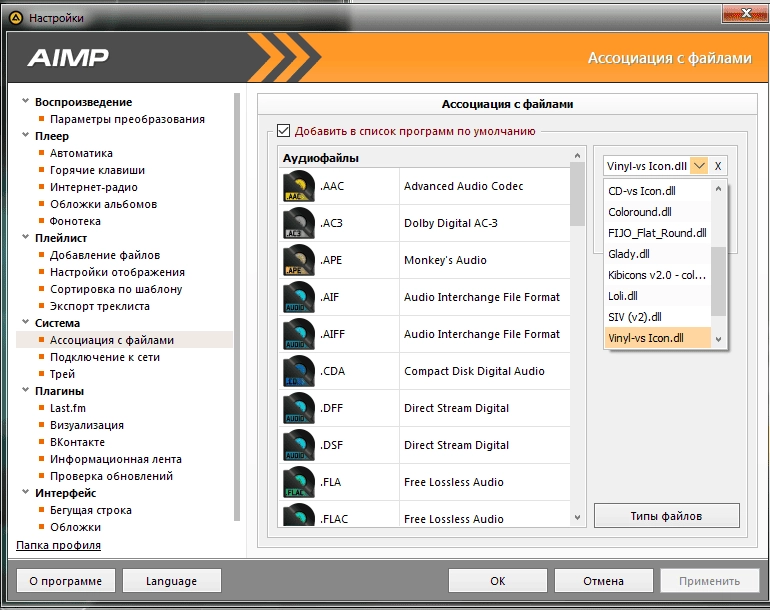Choose Glady.dll icon library

pyautogui.click(x=658, y=254)
